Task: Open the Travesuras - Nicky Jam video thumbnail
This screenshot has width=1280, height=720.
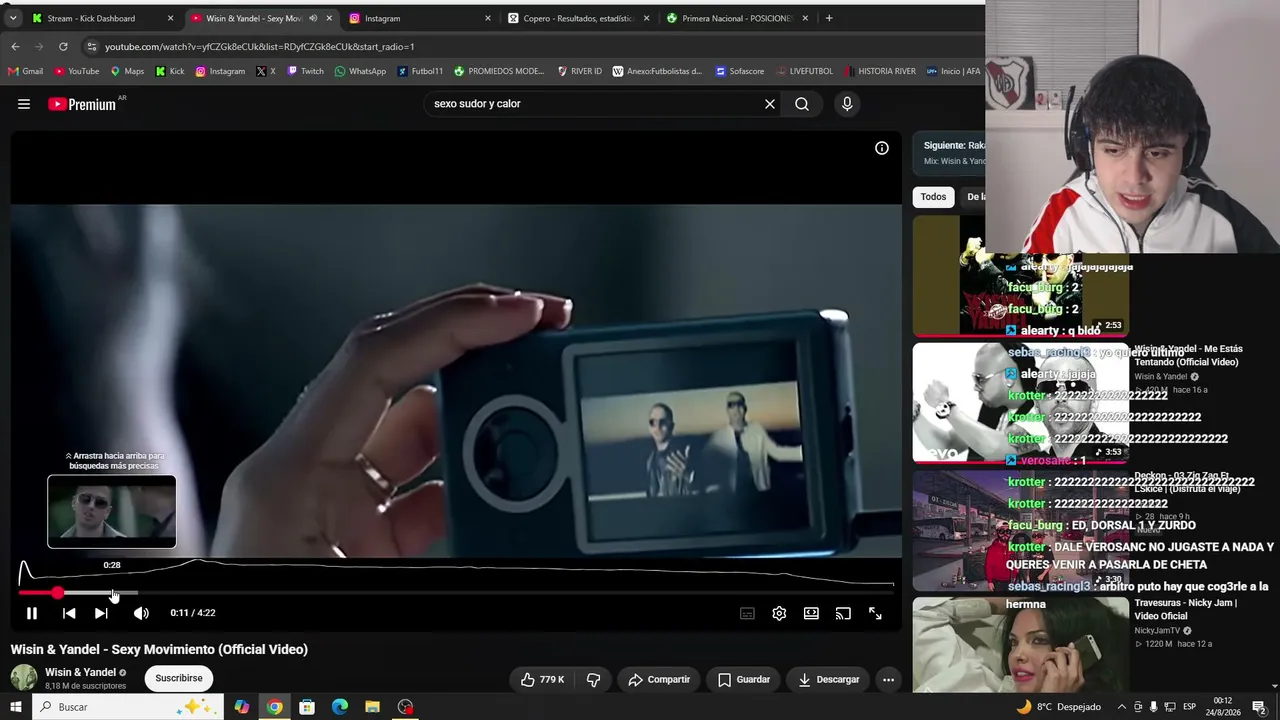Action: click(1020, 645)
